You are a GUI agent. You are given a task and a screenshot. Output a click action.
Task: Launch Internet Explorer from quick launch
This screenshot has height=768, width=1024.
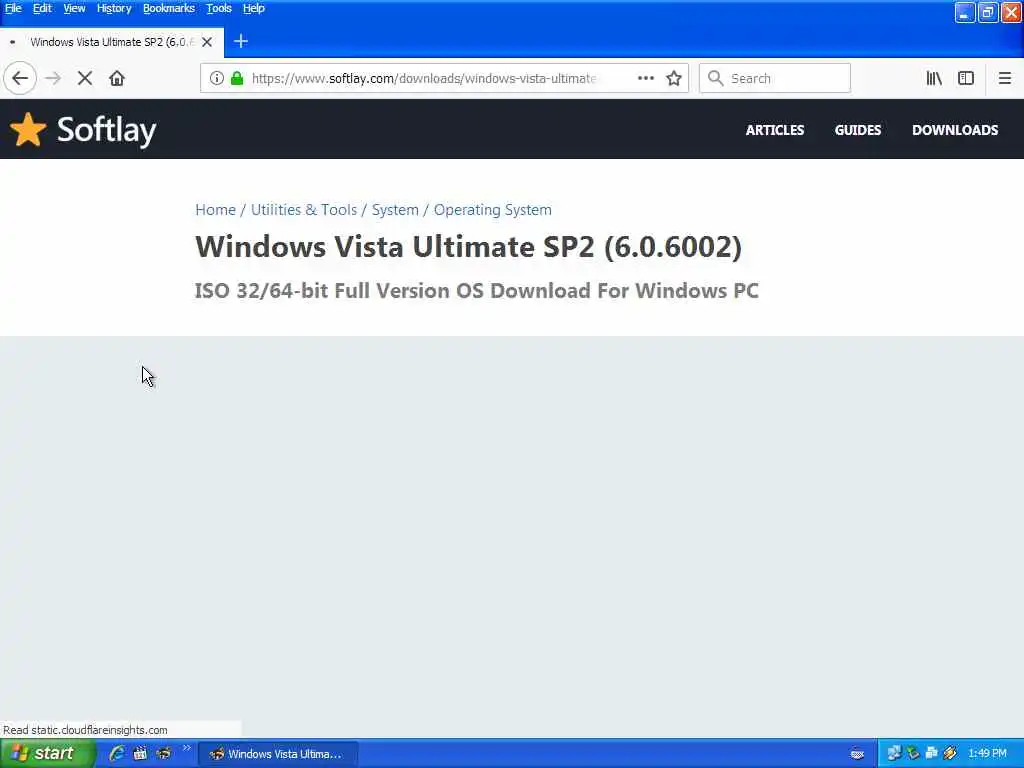click(x=117, y=754)
